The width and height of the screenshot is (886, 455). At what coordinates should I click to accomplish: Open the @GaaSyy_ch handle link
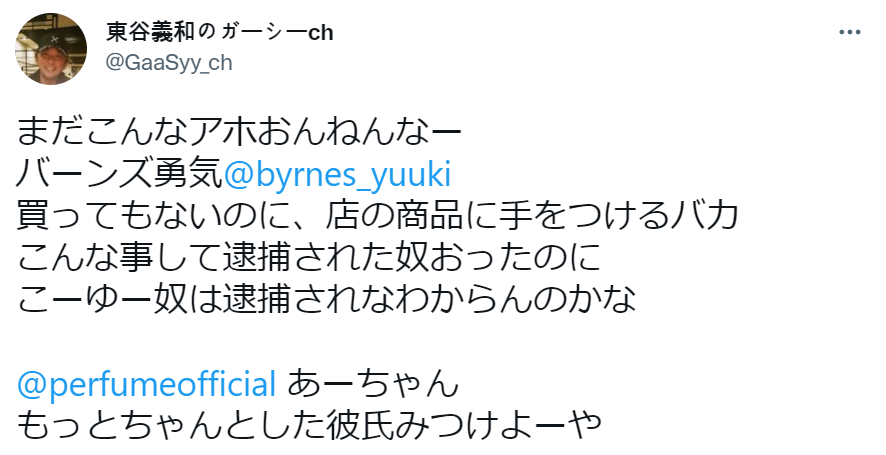click(x=168, y=61)
